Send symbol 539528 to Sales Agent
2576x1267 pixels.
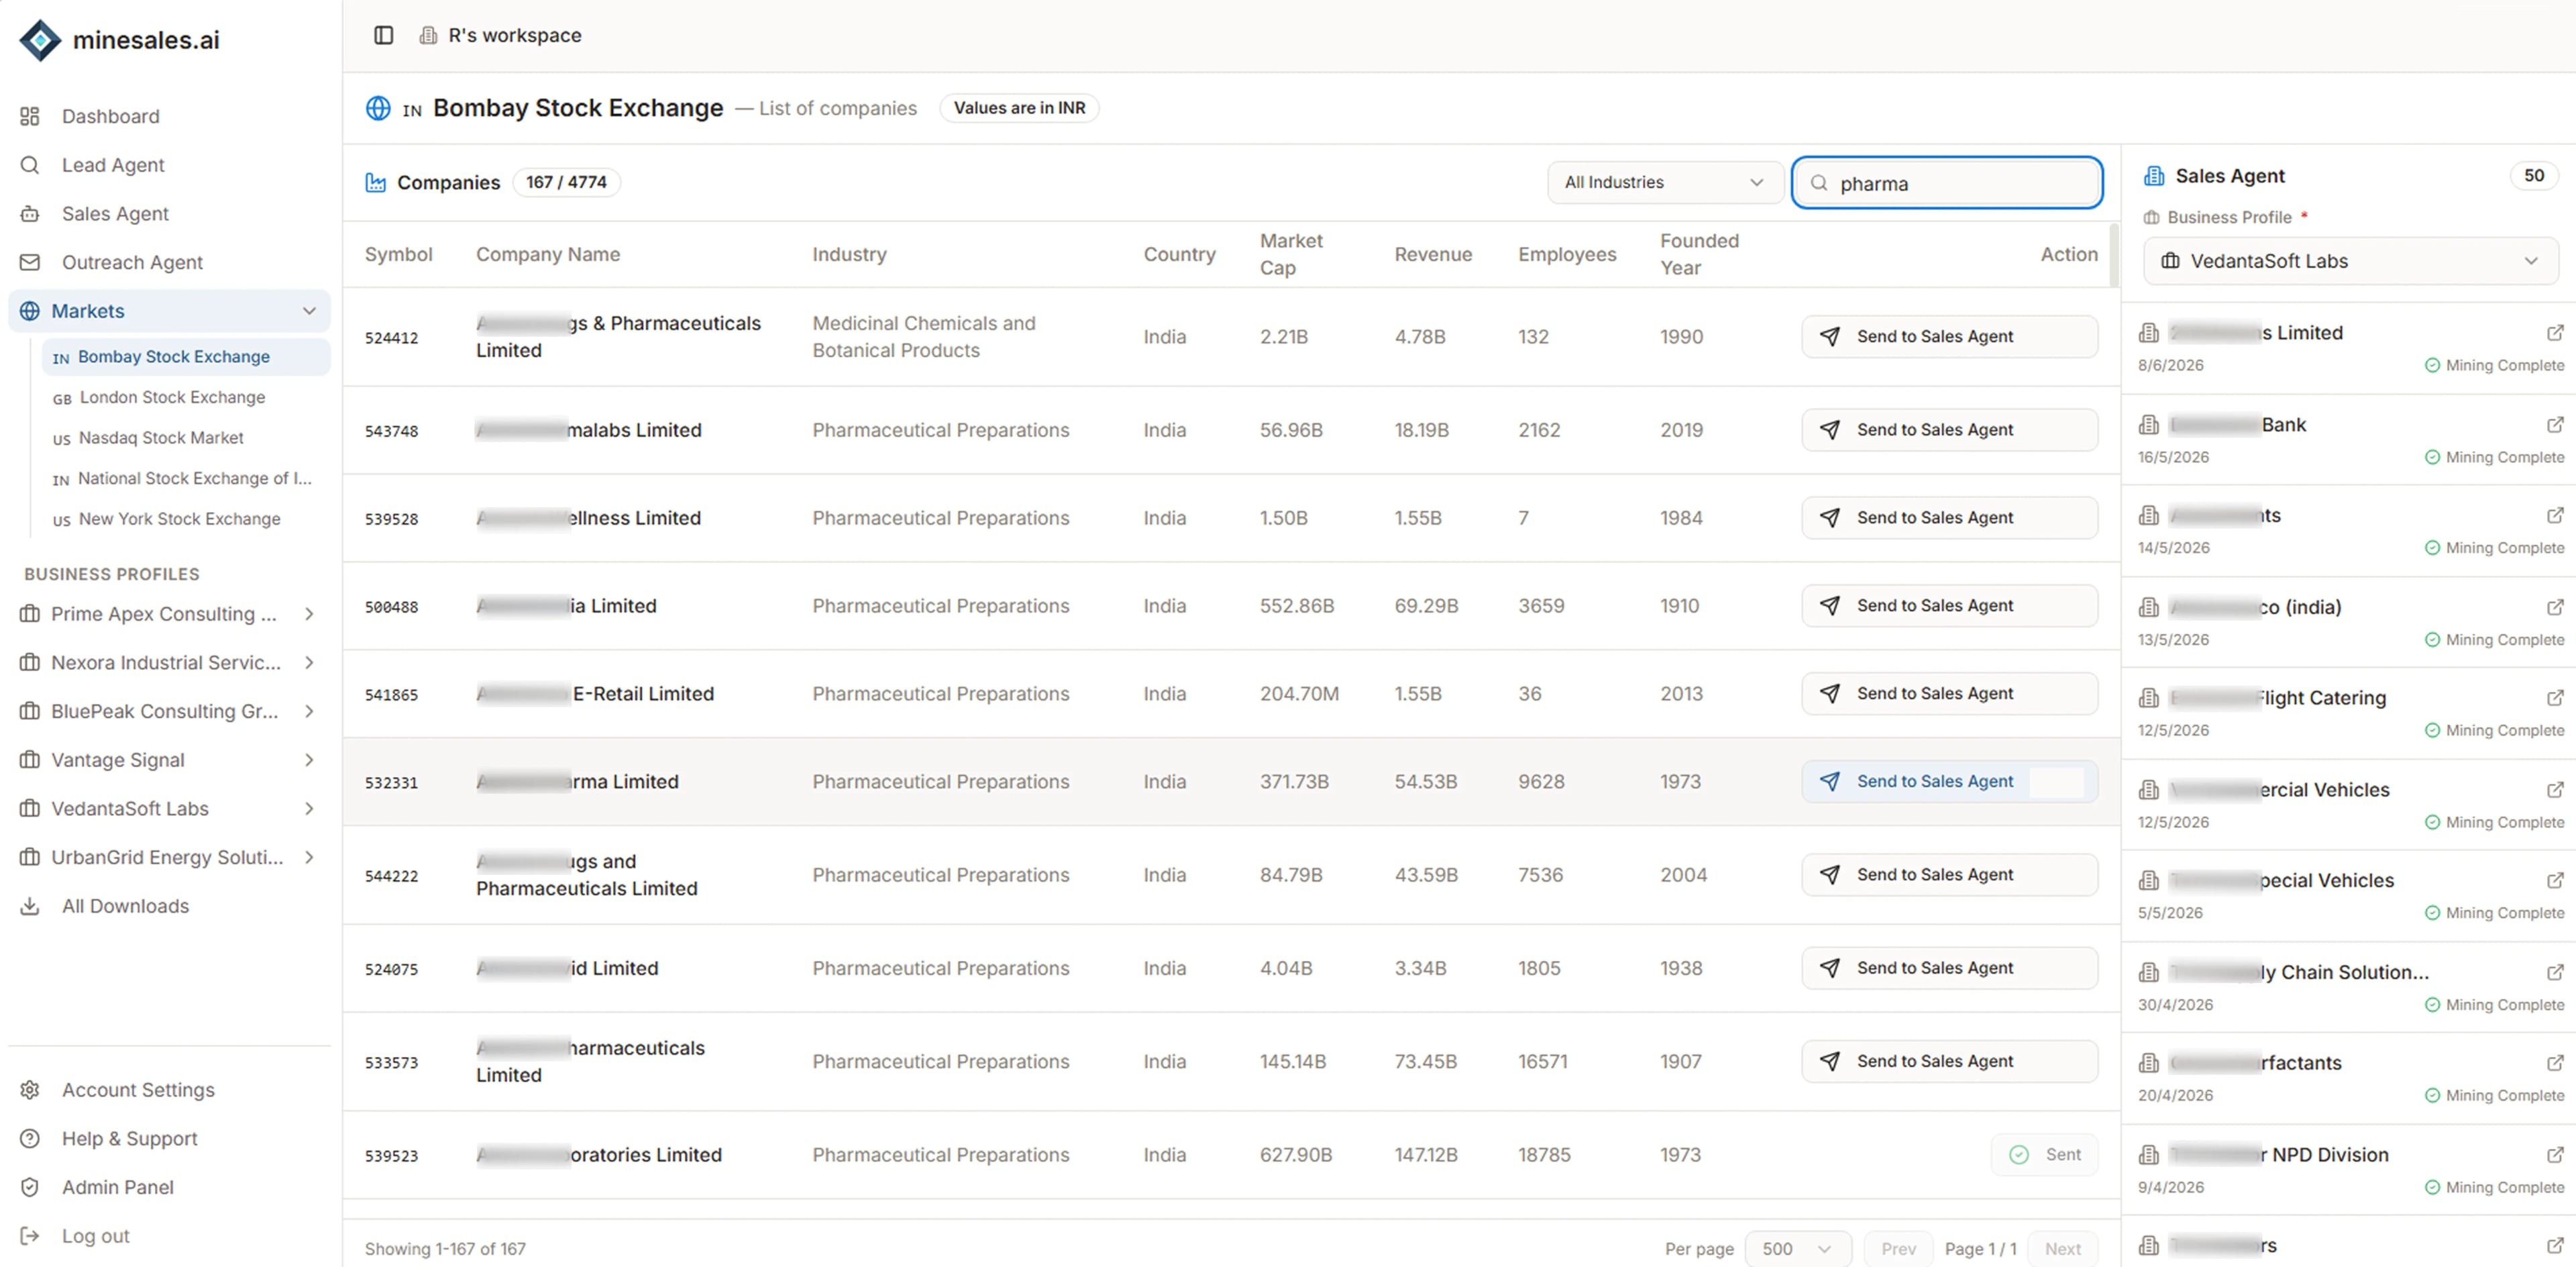pos(1949,518)
